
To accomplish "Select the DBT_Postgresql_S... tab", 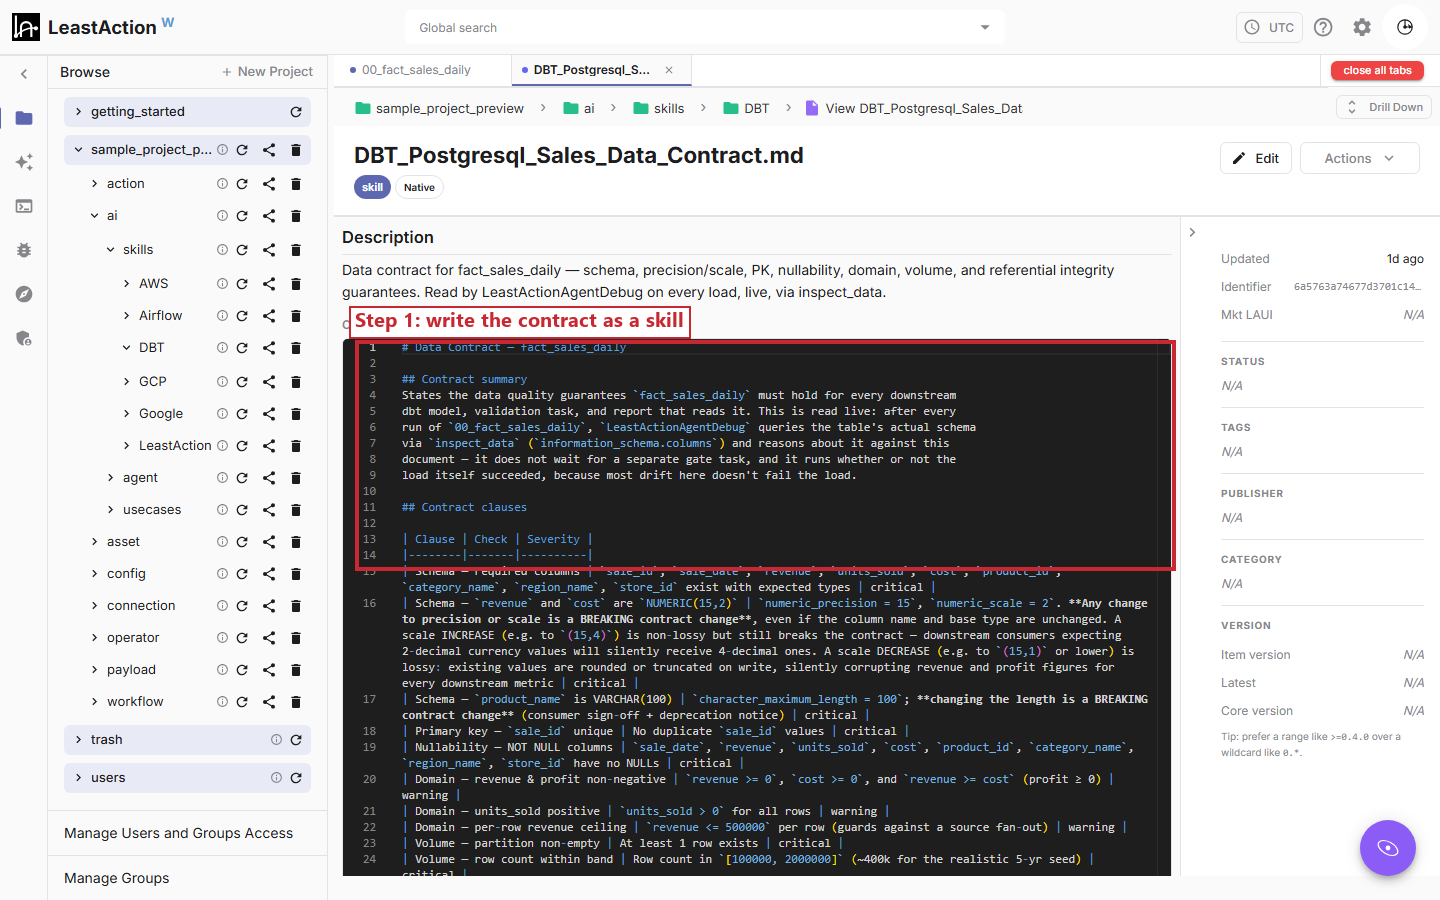I will [591, 70].
